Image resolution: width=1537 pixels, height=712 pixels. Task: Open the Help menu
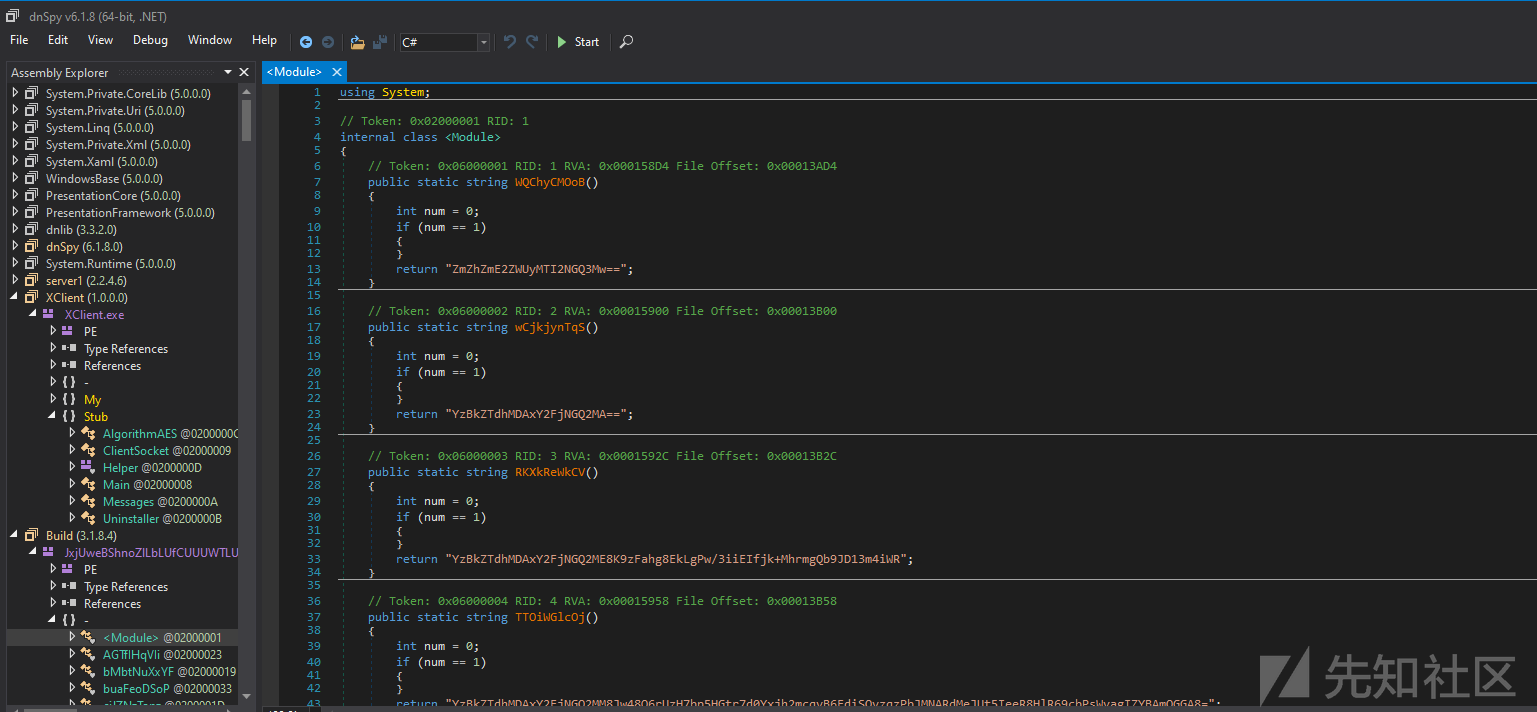pyautogui.click(x=265, y=40)
